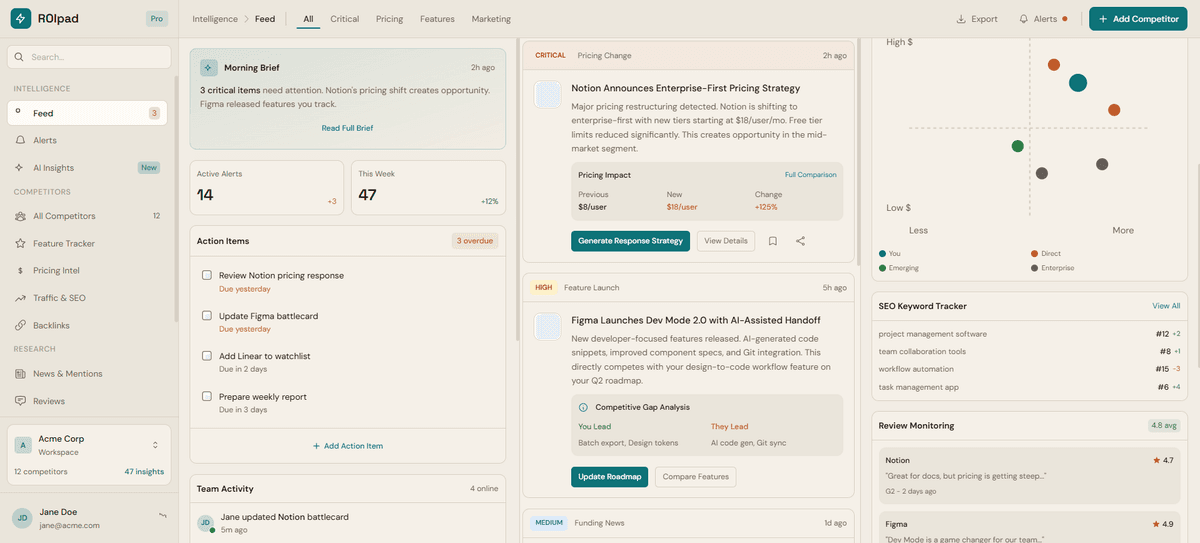Check 'Add Linear to watchlist' checkbox

[207, 356]
